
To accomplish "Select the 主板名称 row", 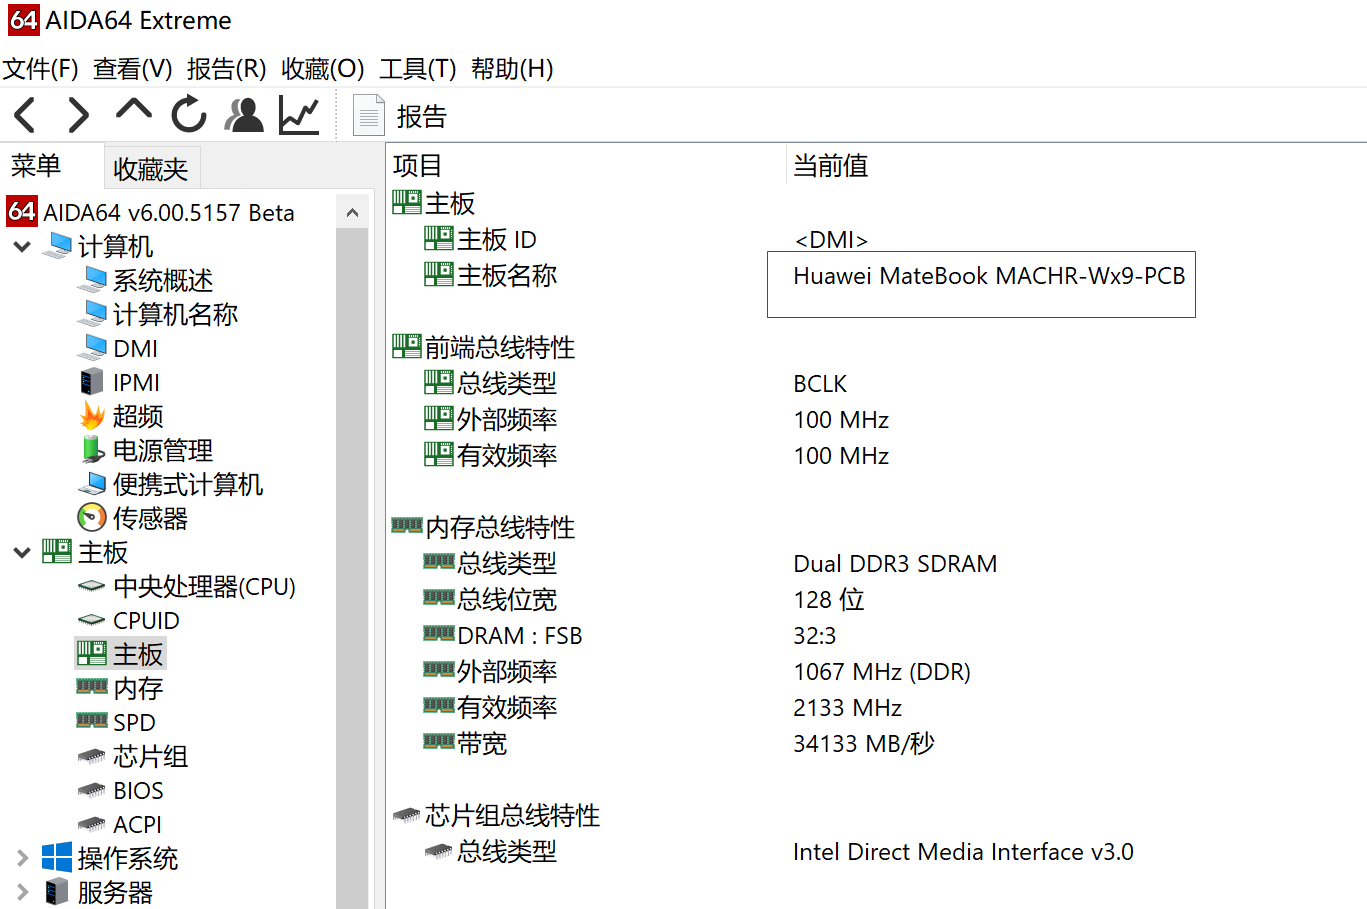I will pyautogui.click(x=490, y=276).
